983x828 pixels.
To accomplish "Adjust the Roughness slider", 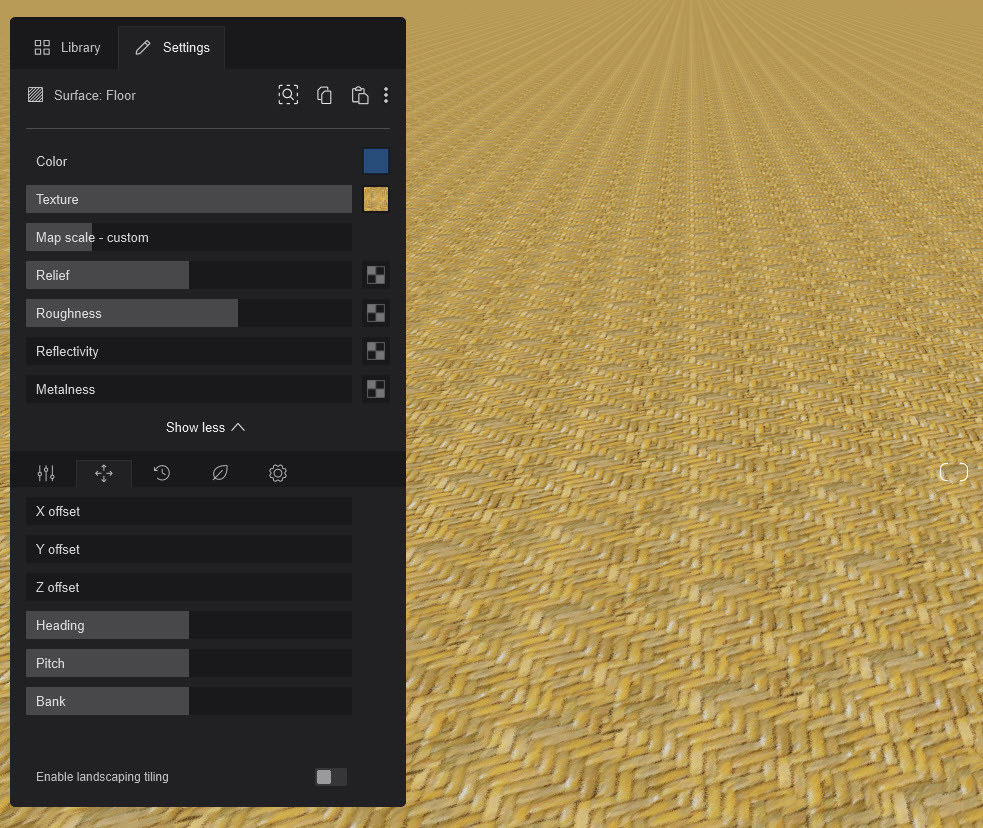I will [189, 313].
